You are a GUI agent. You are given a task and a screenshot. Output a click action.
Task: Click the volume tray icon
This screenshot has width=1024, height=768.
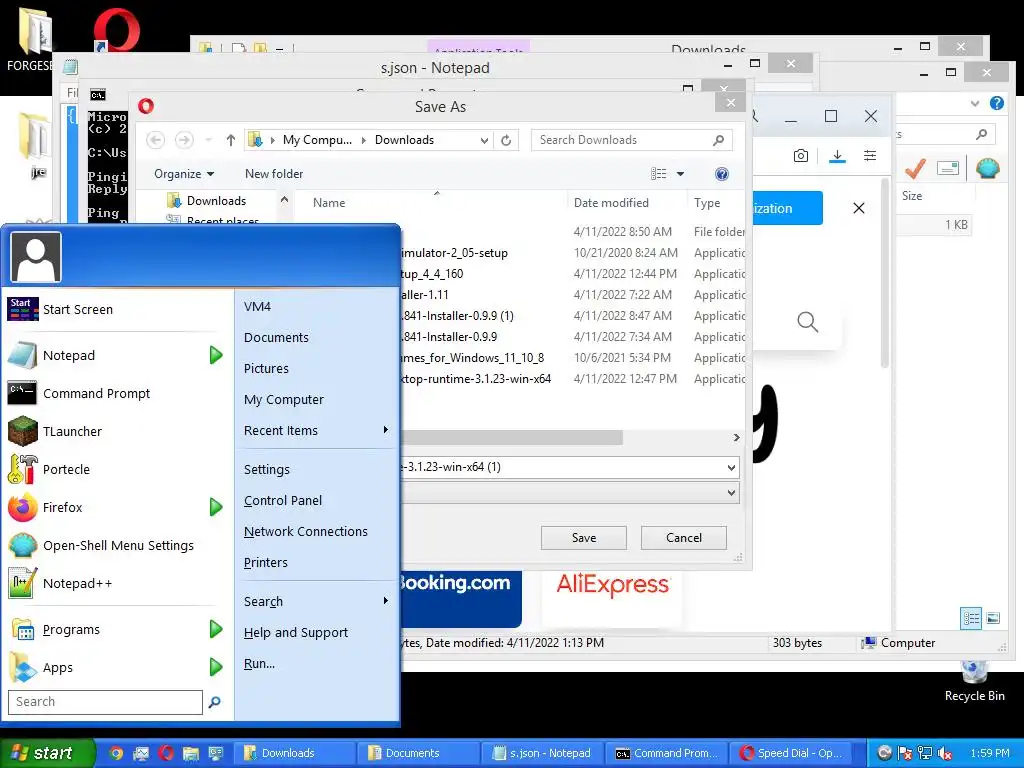945,754
